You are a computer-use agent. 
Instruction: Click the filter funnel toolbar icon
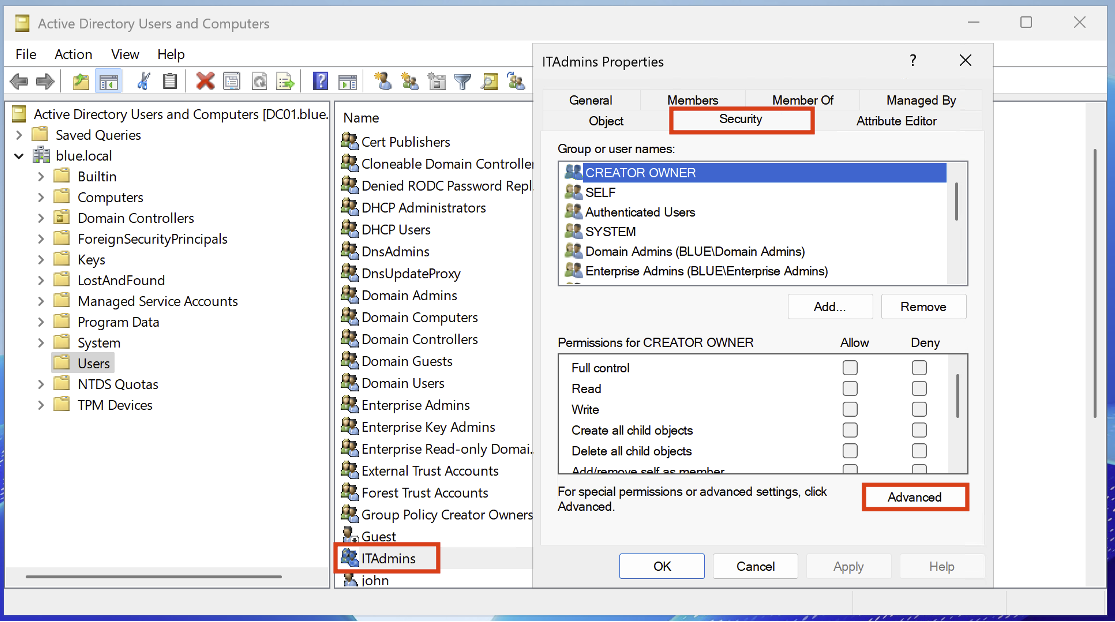[462, 82]
